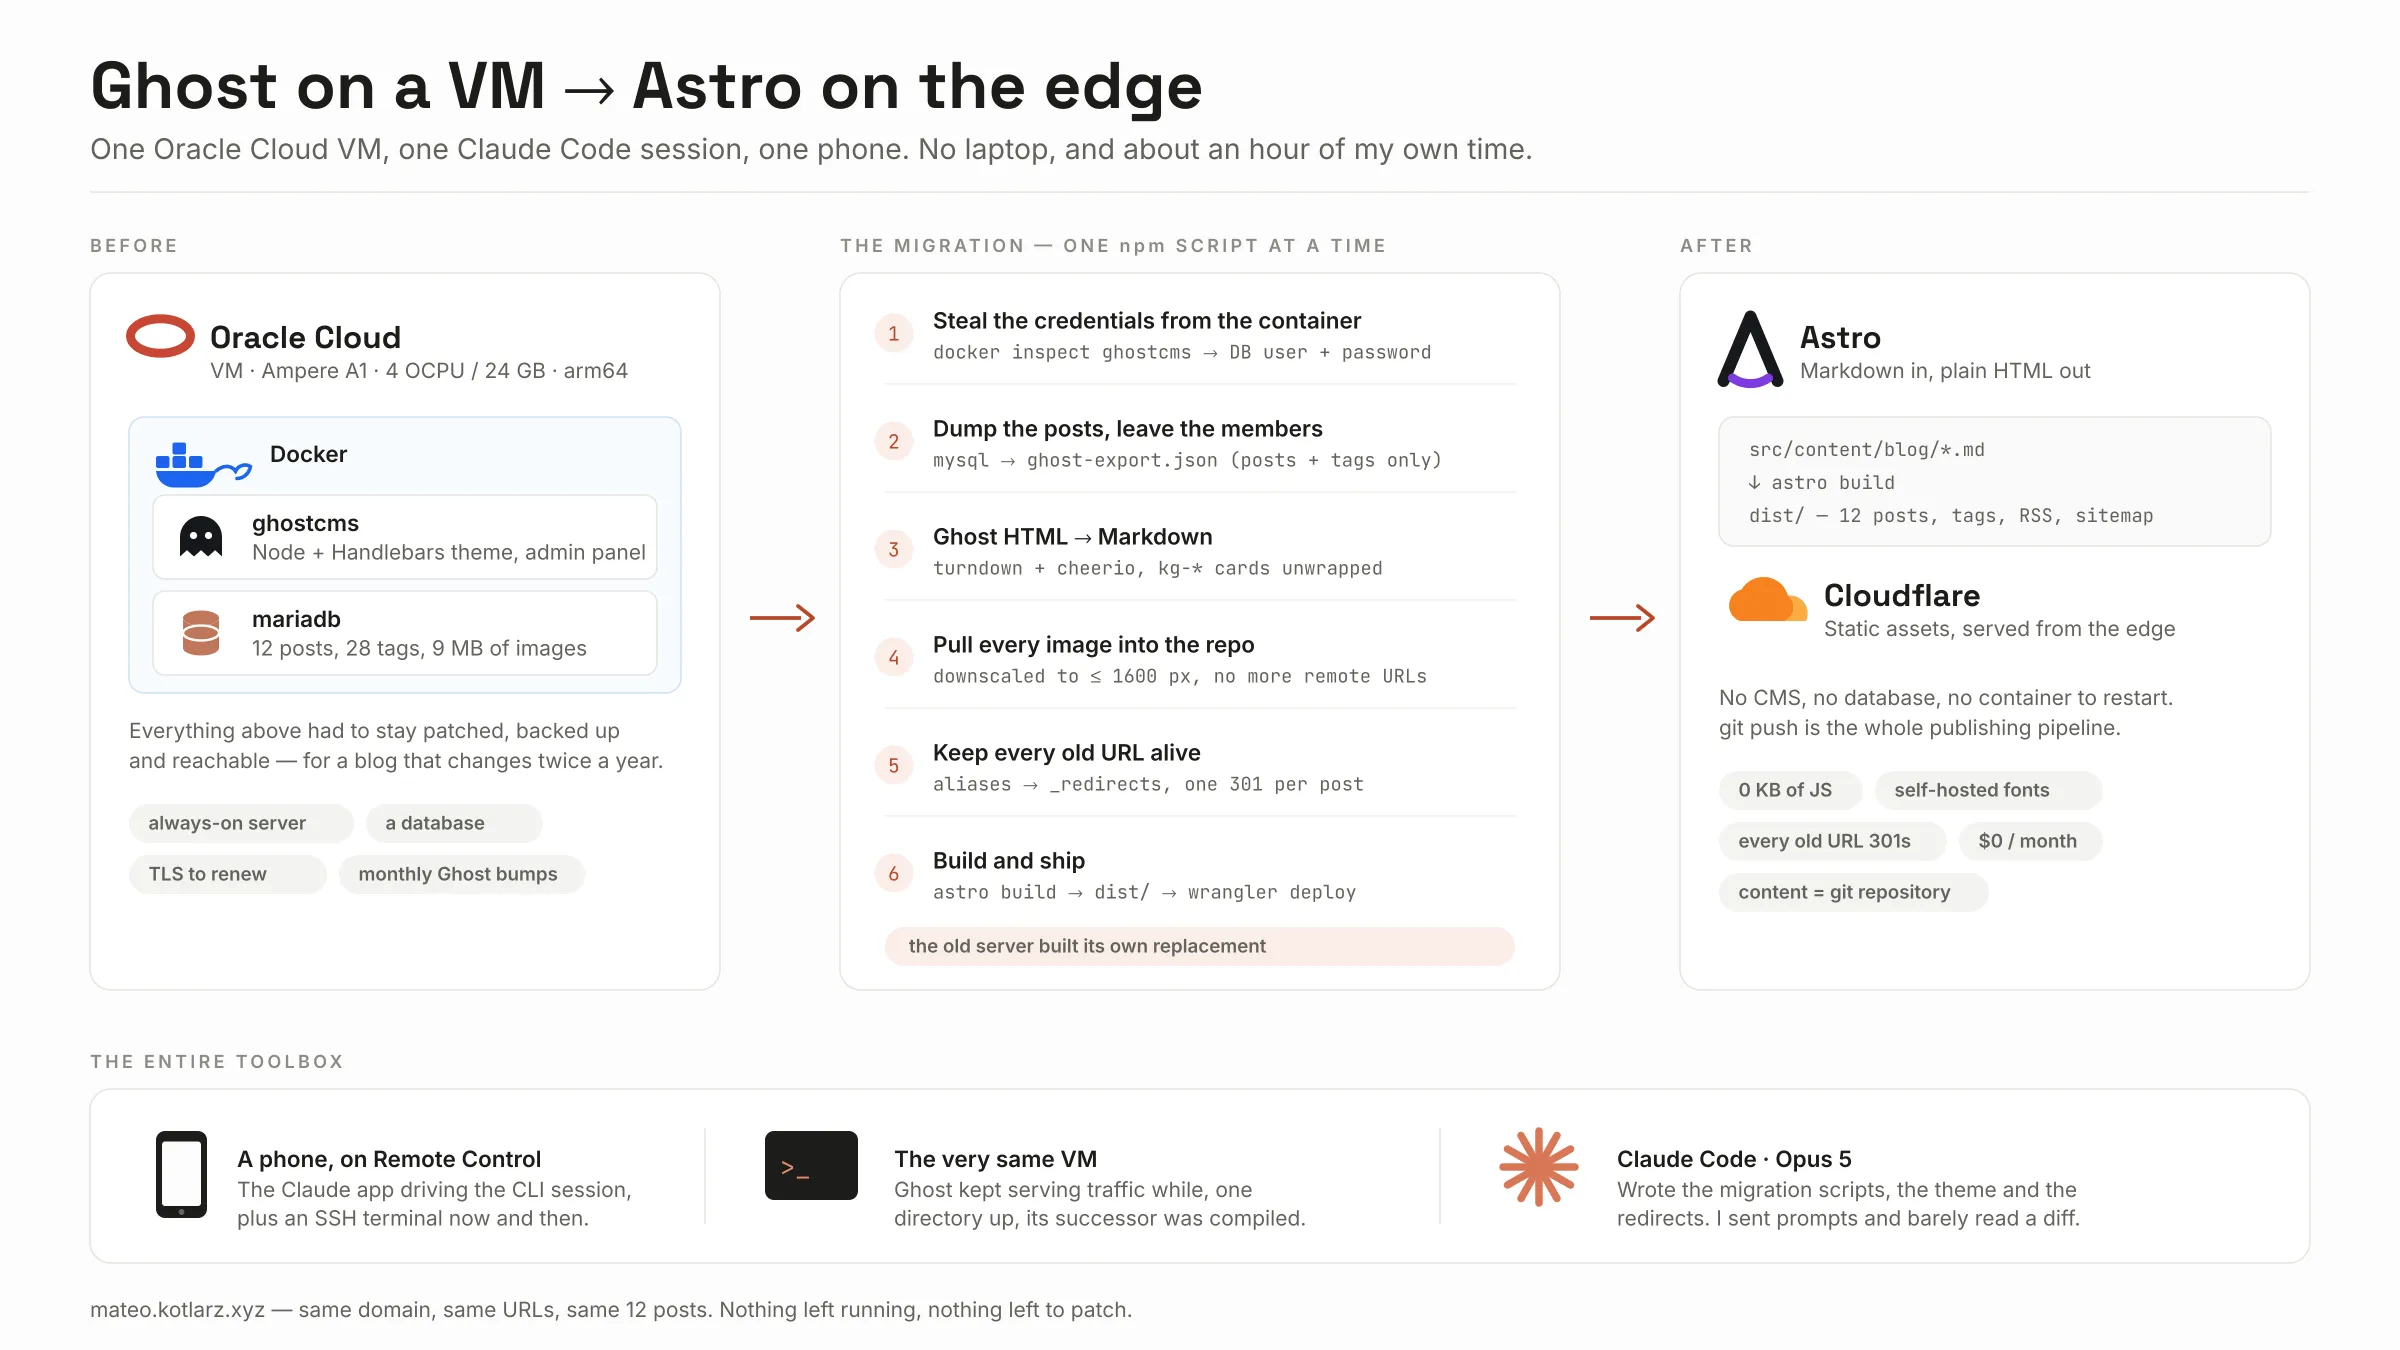Click the arrow between Before and Migration
Viewport: 2400px width, 1350px height.
point(782,618)
